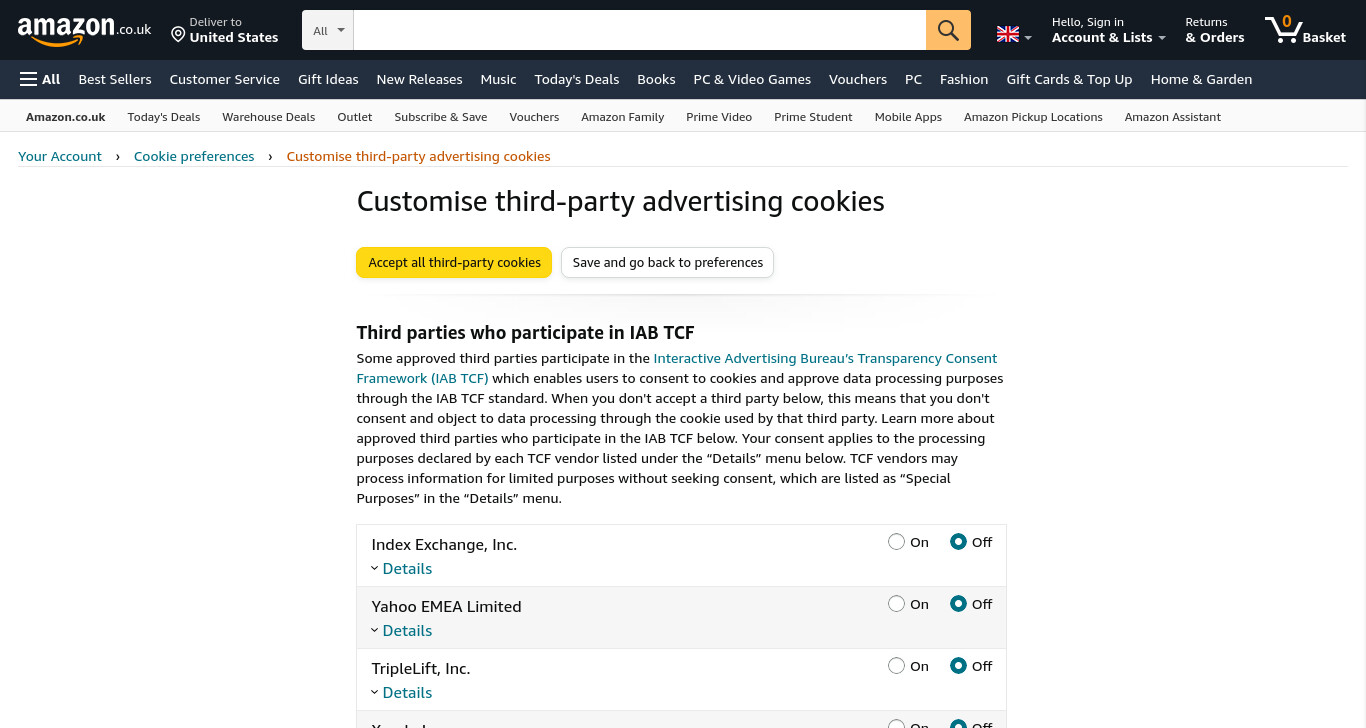
Task: Open Today's Deals in main navigation
Action: pos(577,79)
